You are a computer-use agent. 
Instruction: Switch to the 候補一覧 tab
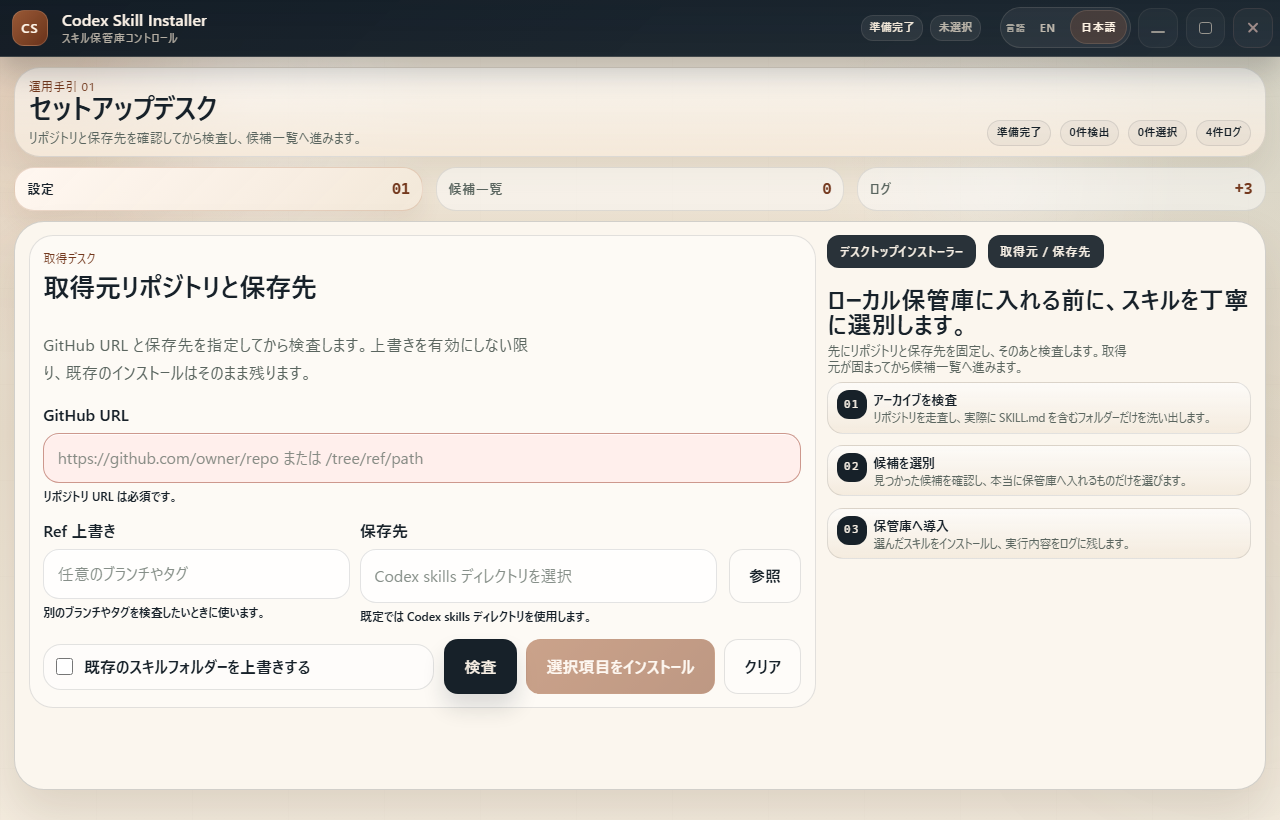[640, 189]
